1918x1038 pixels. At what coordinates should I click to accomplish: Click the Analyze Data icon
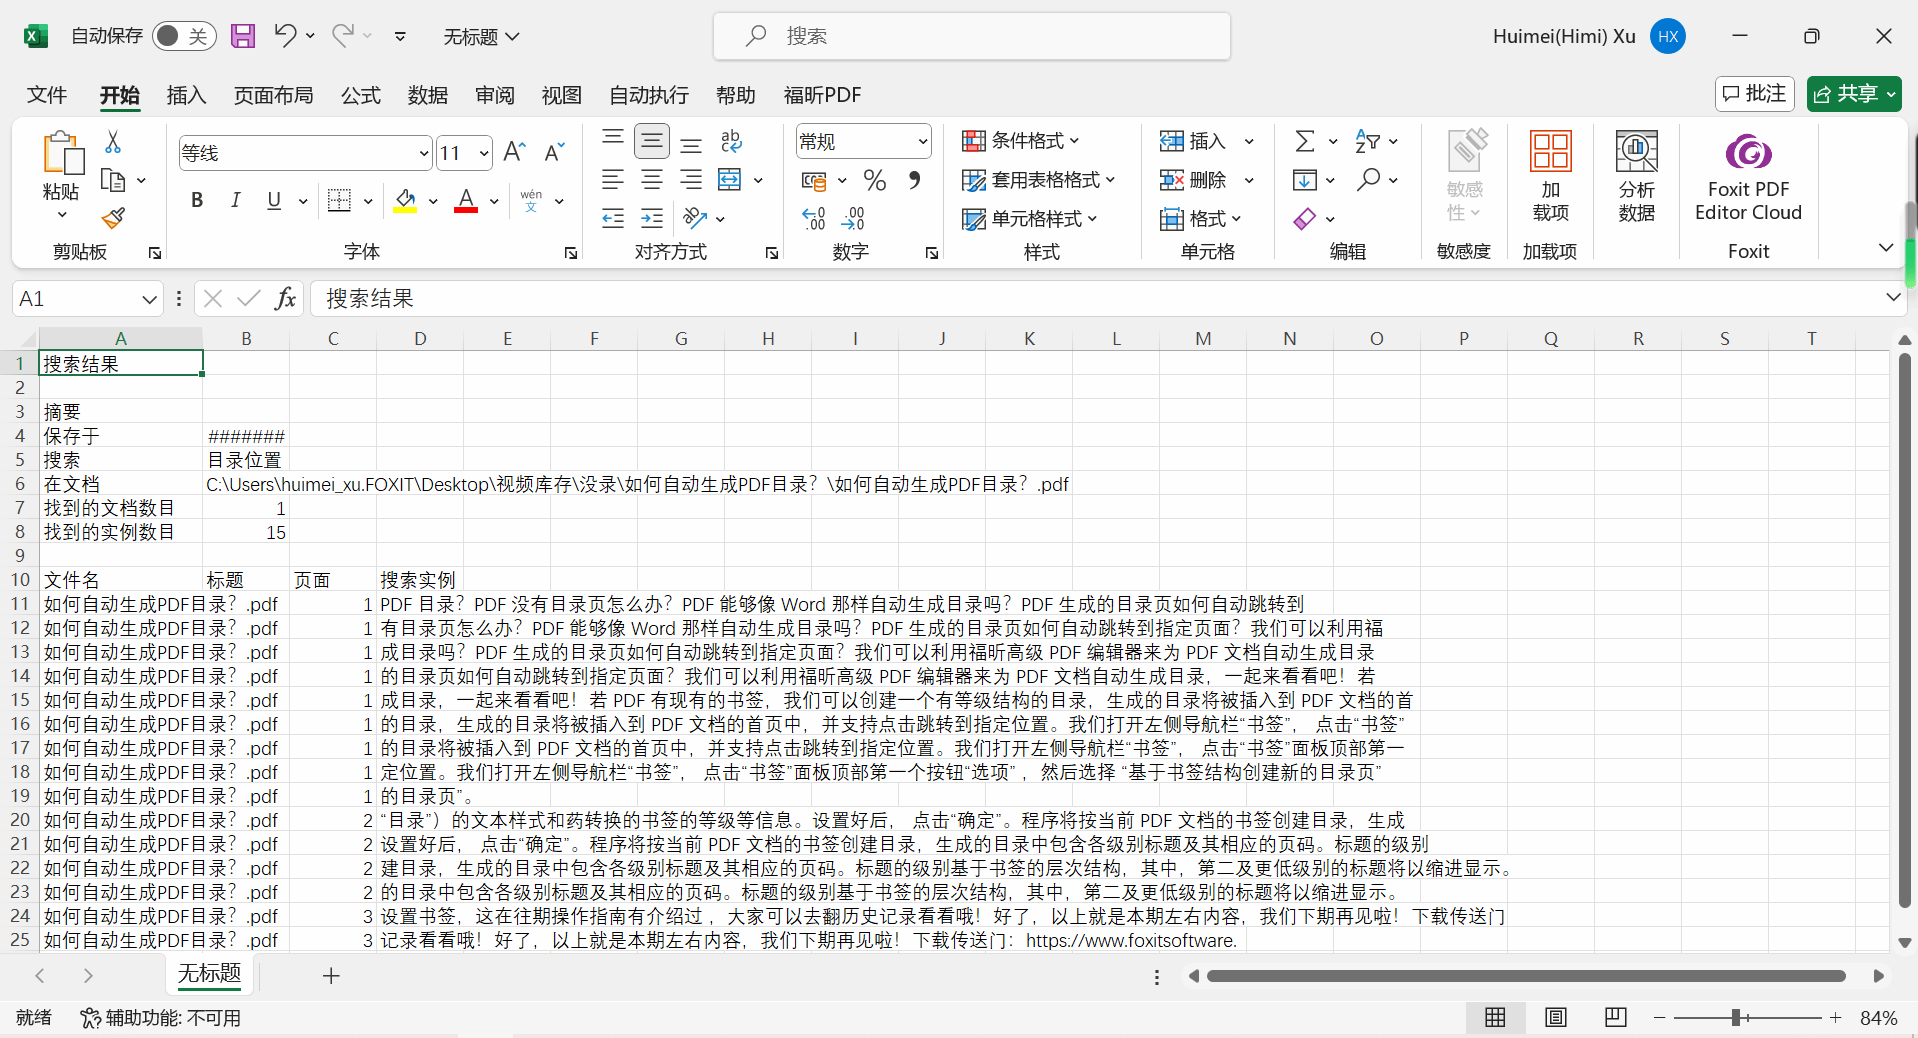point(1636,177)
